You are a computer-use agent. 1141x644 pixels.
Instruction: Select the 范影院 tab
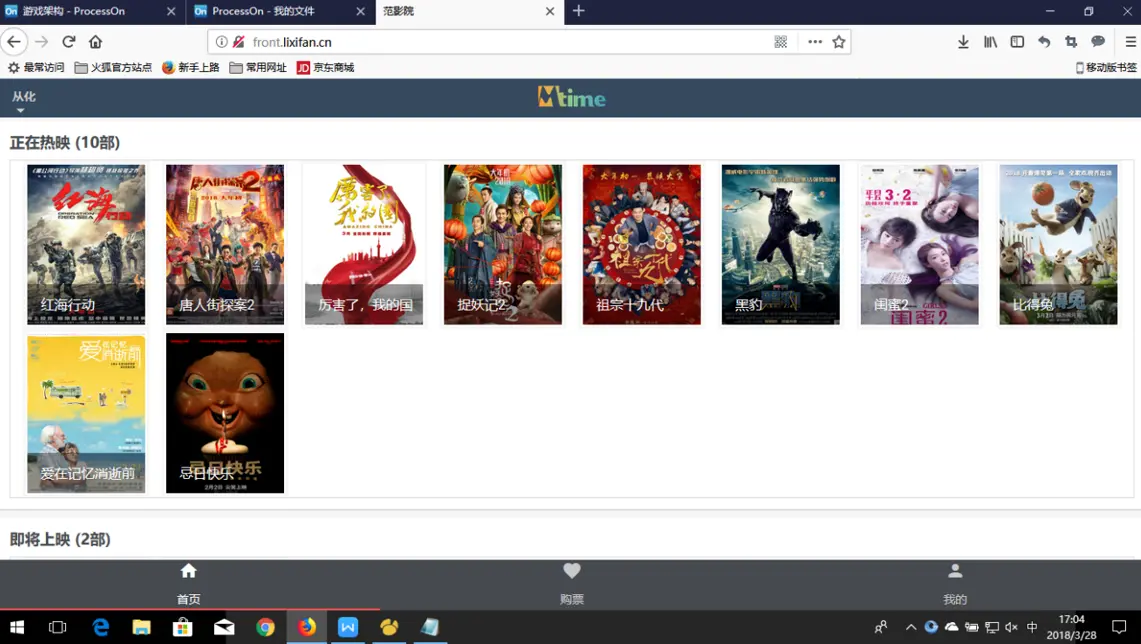click(x=469, y=11)
